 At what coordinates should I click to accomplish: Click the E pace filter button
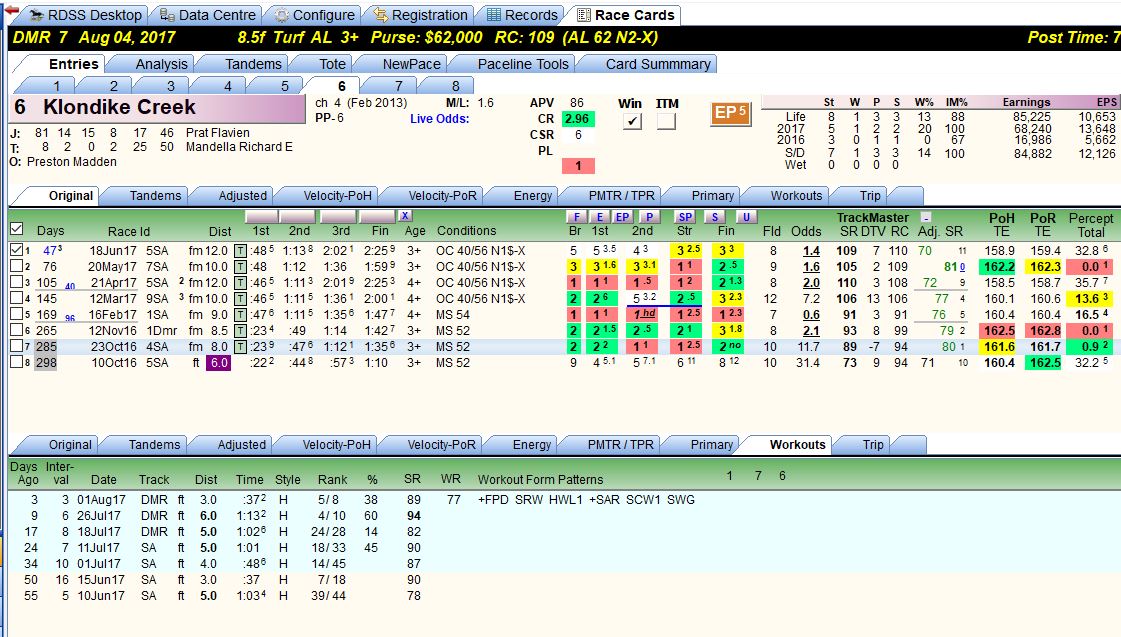[600, 217]
